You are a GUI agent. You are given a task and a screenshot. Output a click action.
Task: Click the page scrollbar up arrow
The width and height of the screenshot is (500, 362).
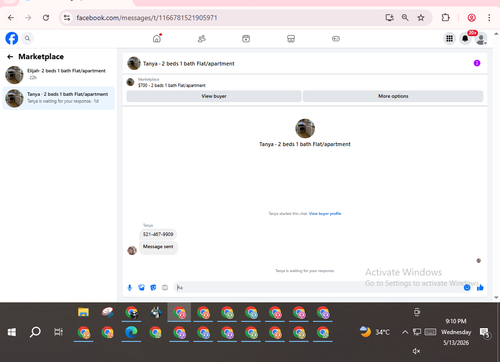[496, 34]
